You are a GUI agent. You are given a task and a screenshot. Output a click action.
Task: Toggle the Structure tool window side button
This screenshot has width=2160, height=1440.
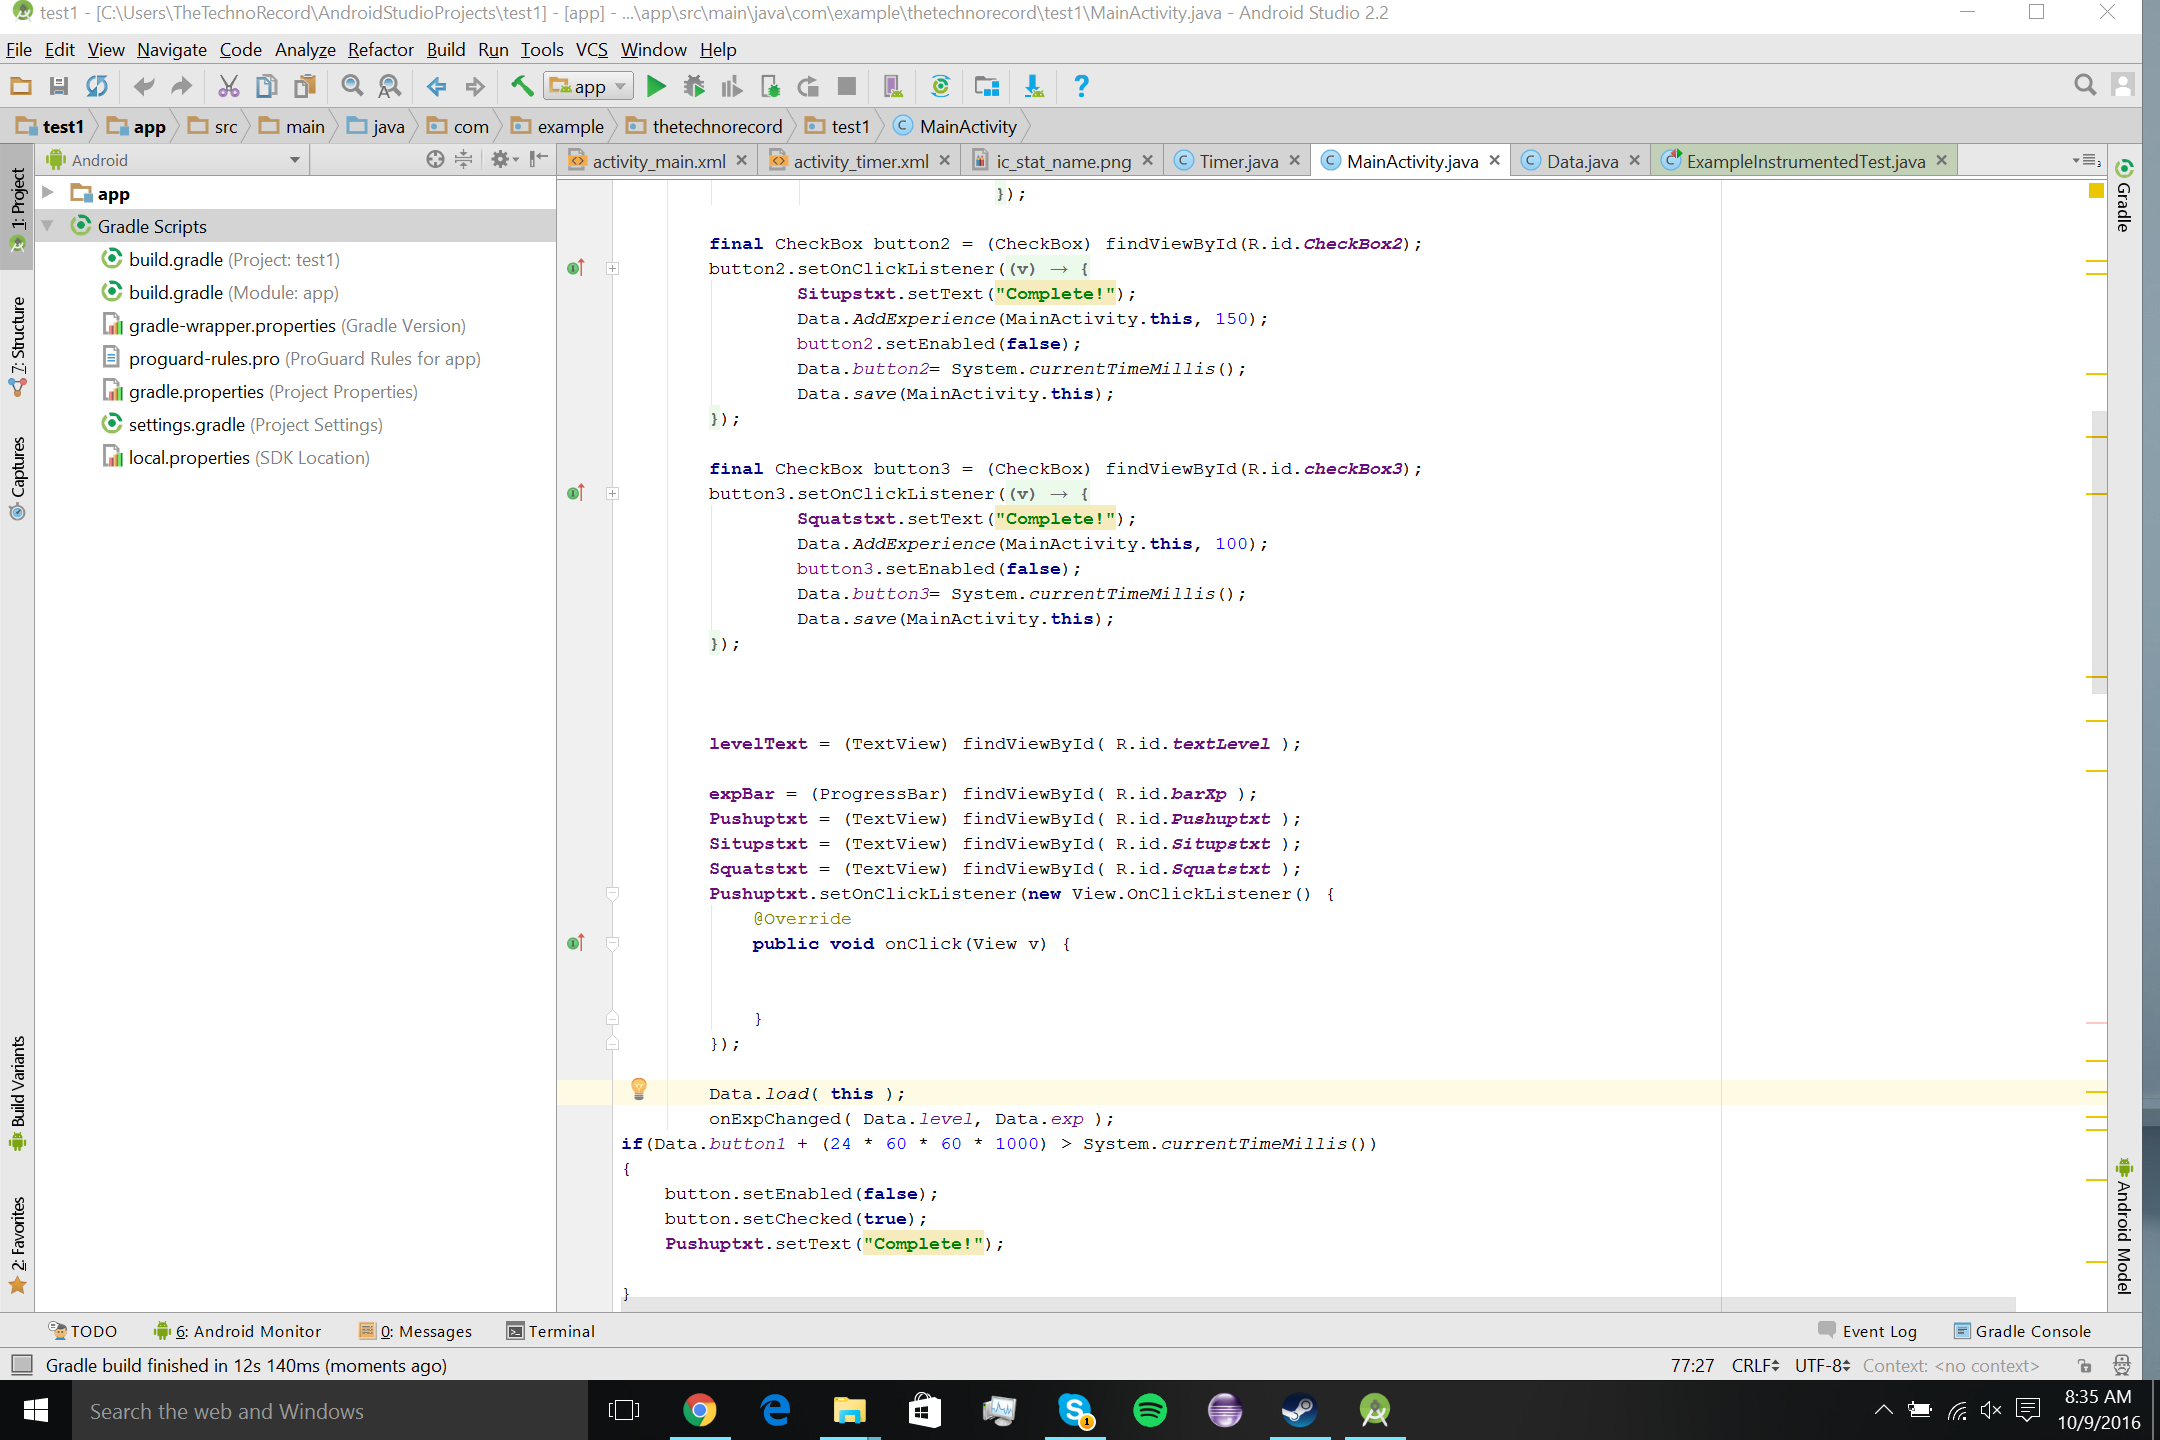tap(17, 345)
